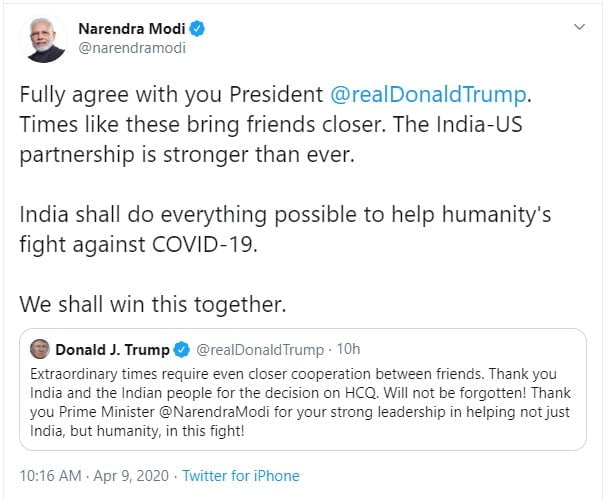
Task: Click the 10h timestamp on quoted tweet
Action: tap(348, 349)
